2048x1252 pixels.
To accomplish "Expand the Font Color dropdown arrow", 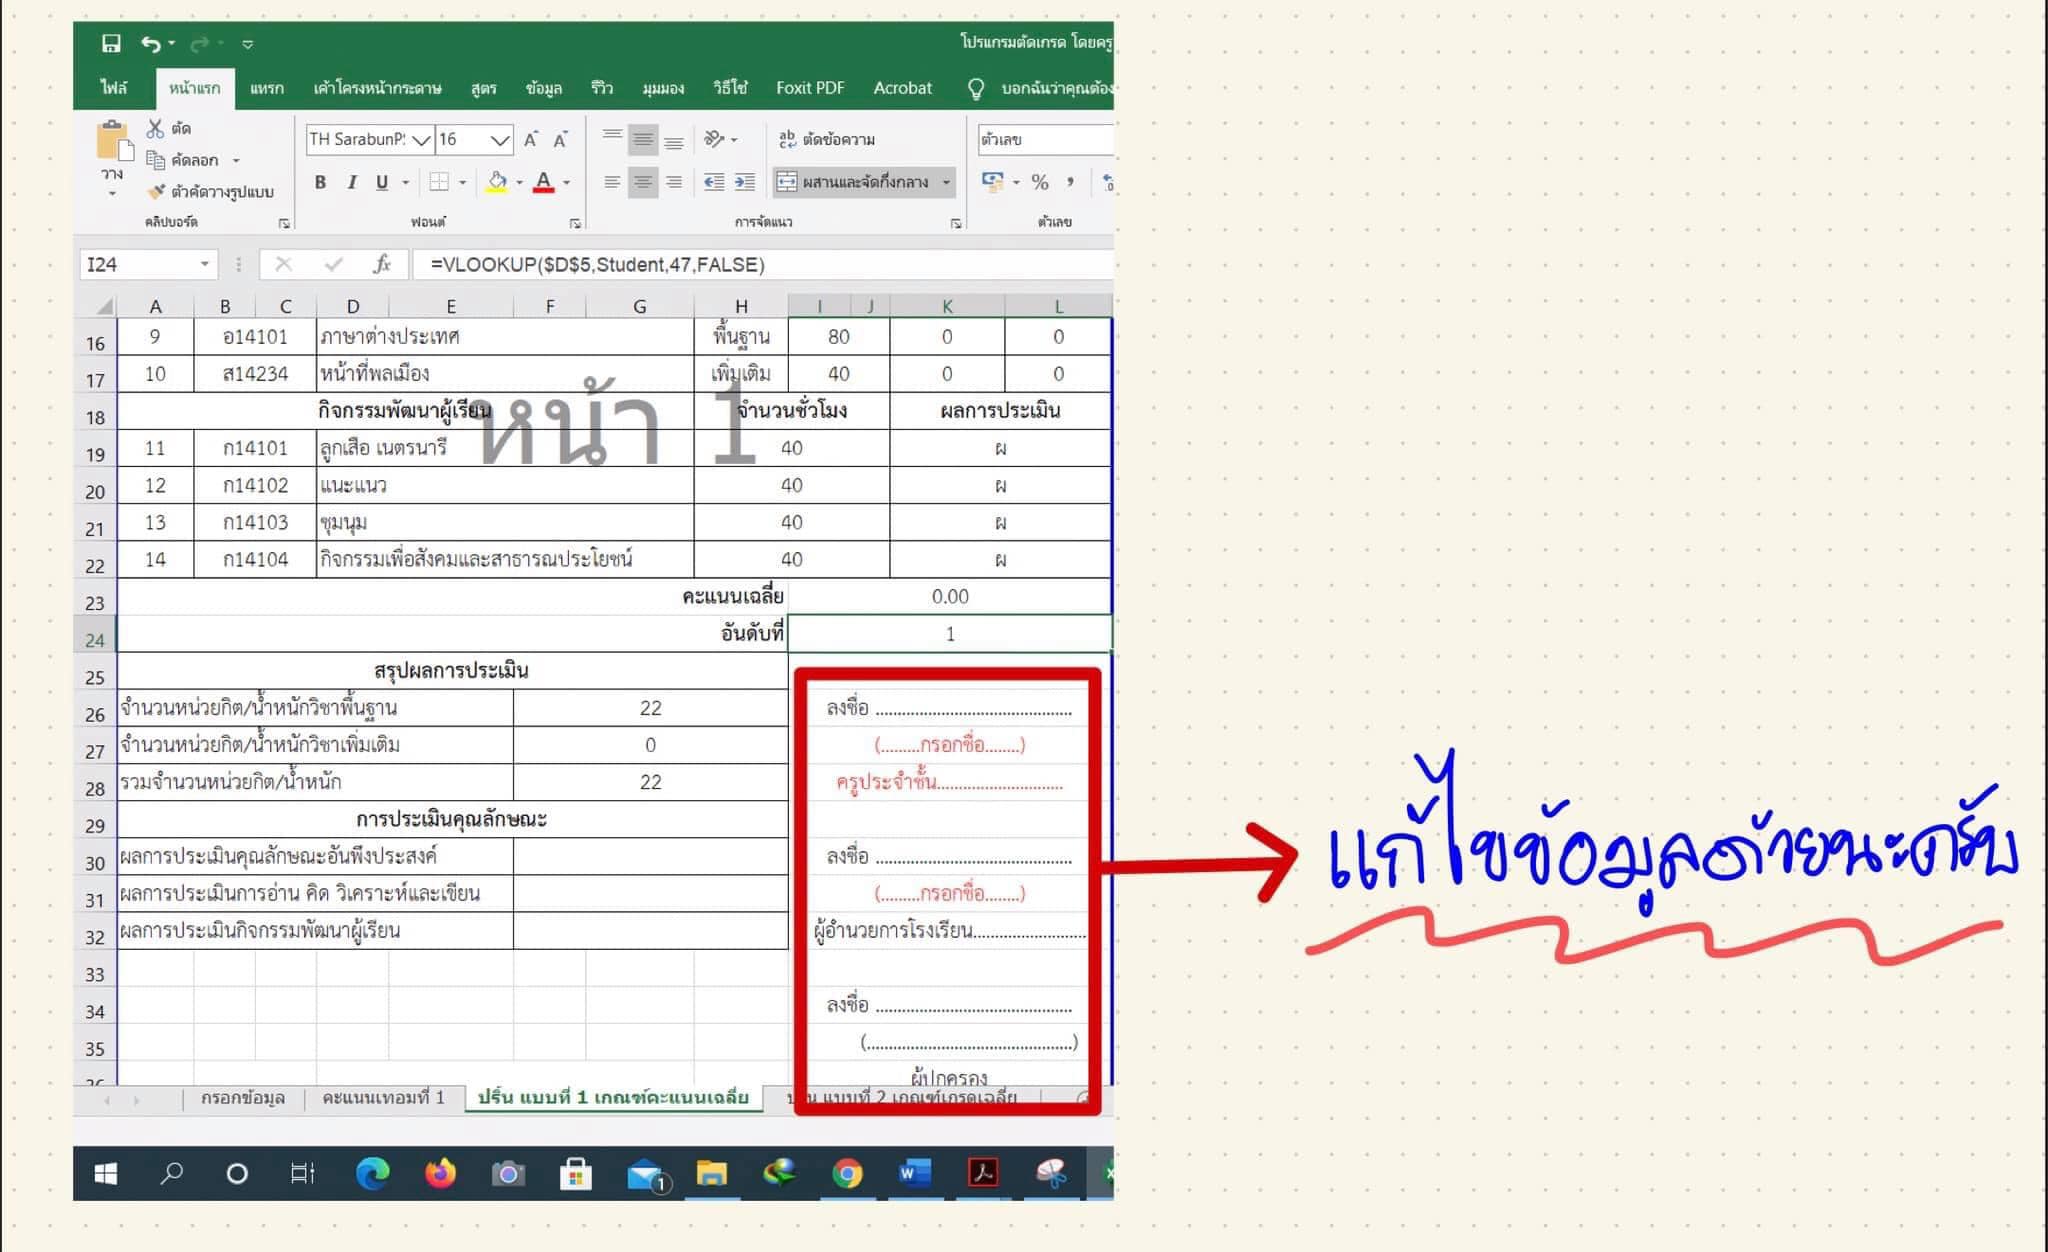I will tap(567, 182).
